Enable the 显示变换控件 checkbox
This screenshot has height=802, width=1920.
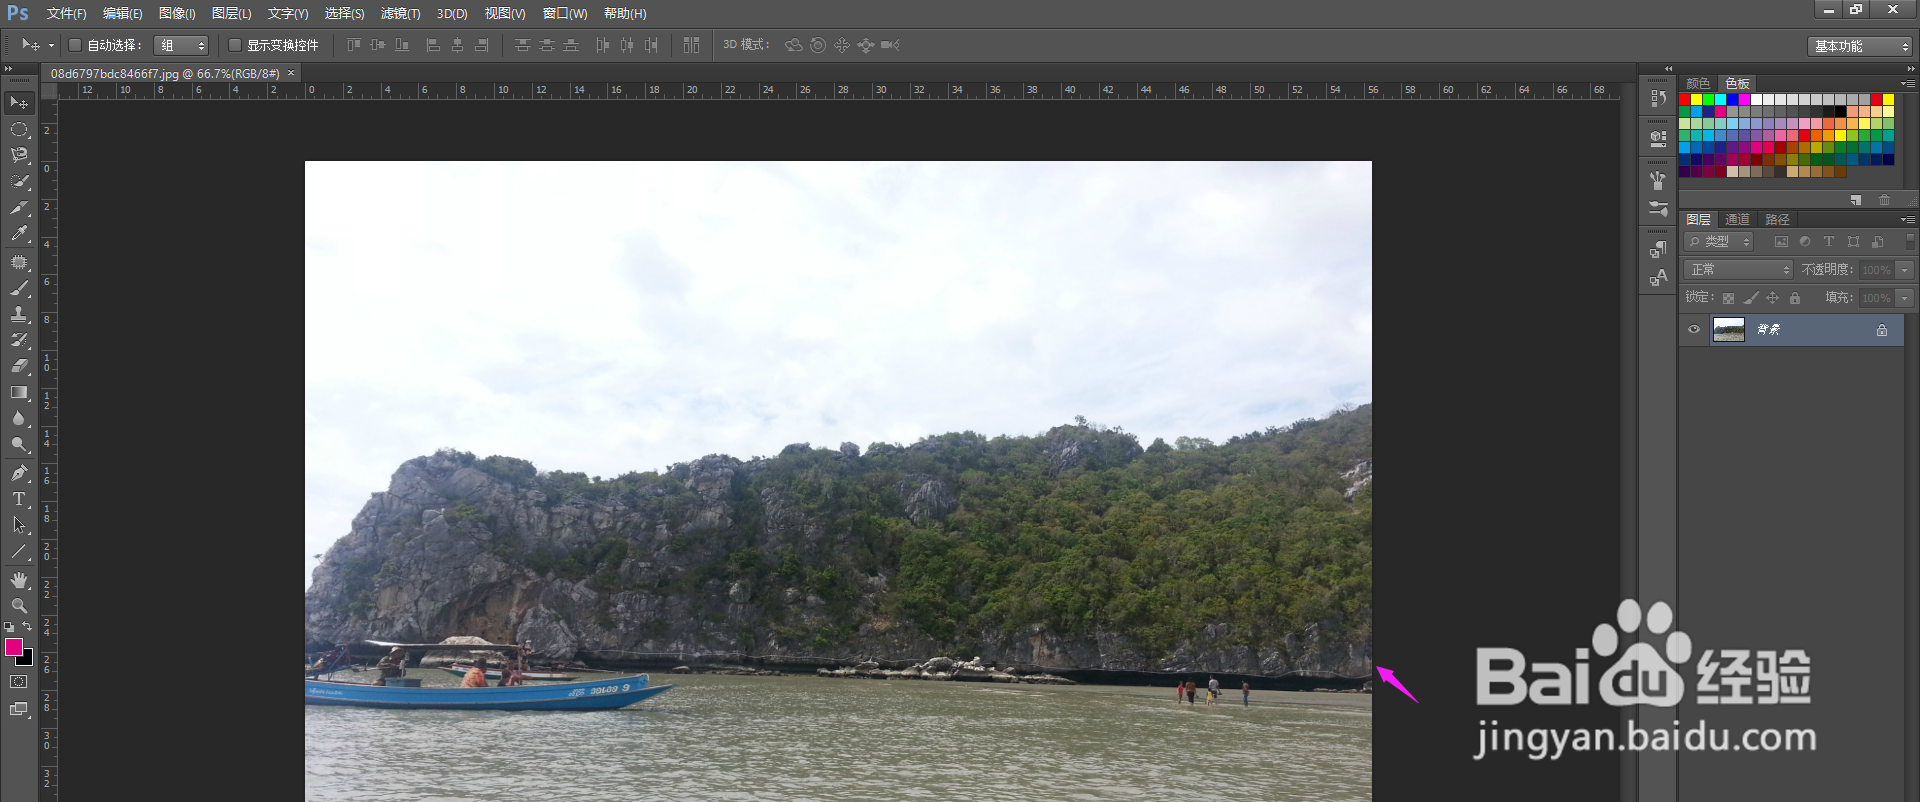(x=235, y=45)
